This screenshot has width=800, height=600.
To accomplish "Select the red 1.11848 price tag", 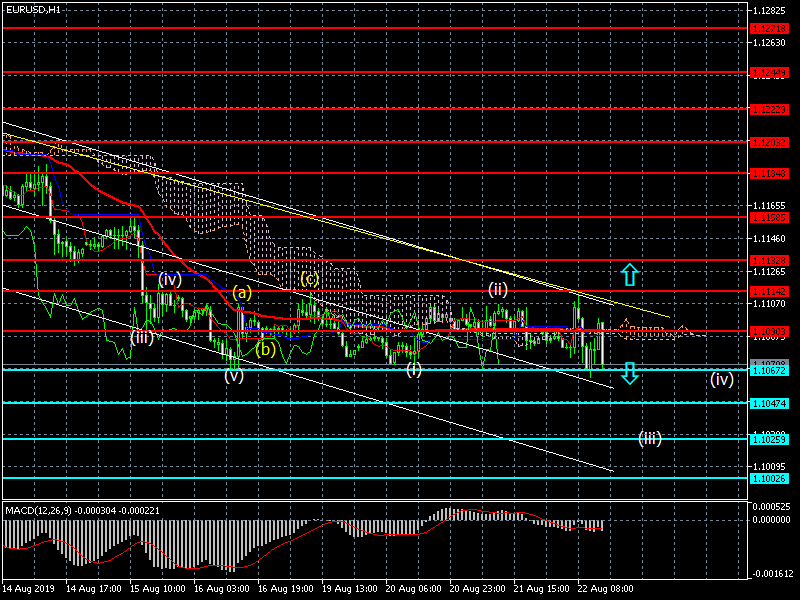I will [x=769, y=173].
